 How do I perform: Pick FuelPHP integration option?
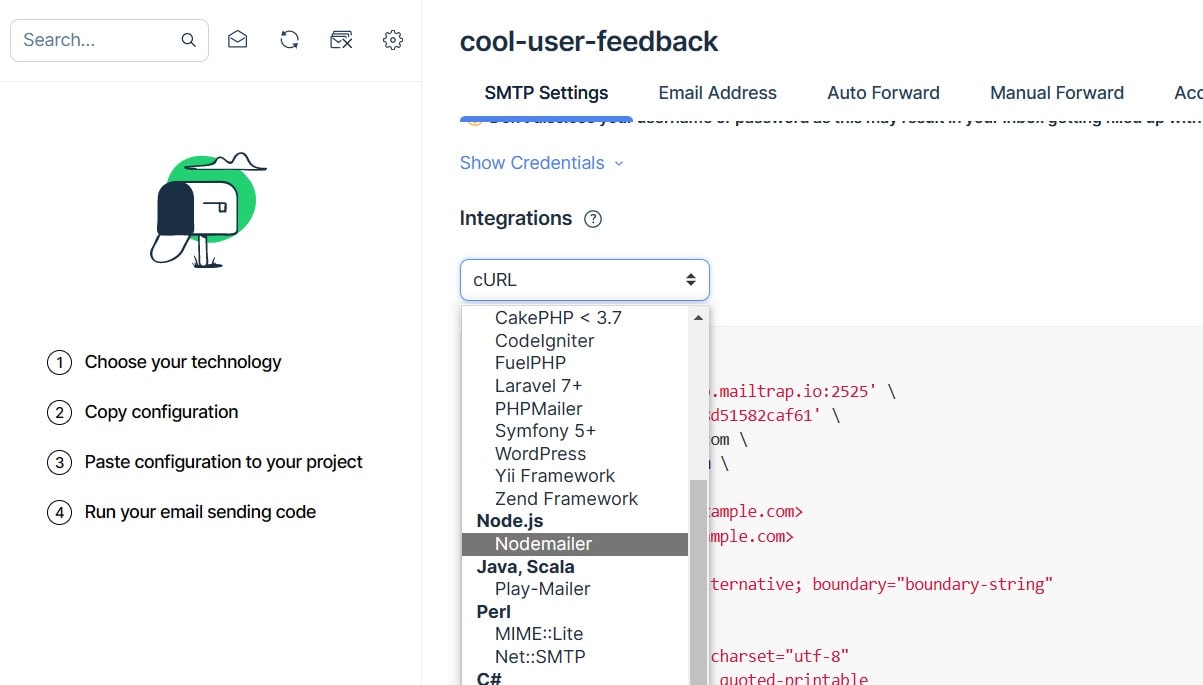pyautogui.click(x=575, y=363)
